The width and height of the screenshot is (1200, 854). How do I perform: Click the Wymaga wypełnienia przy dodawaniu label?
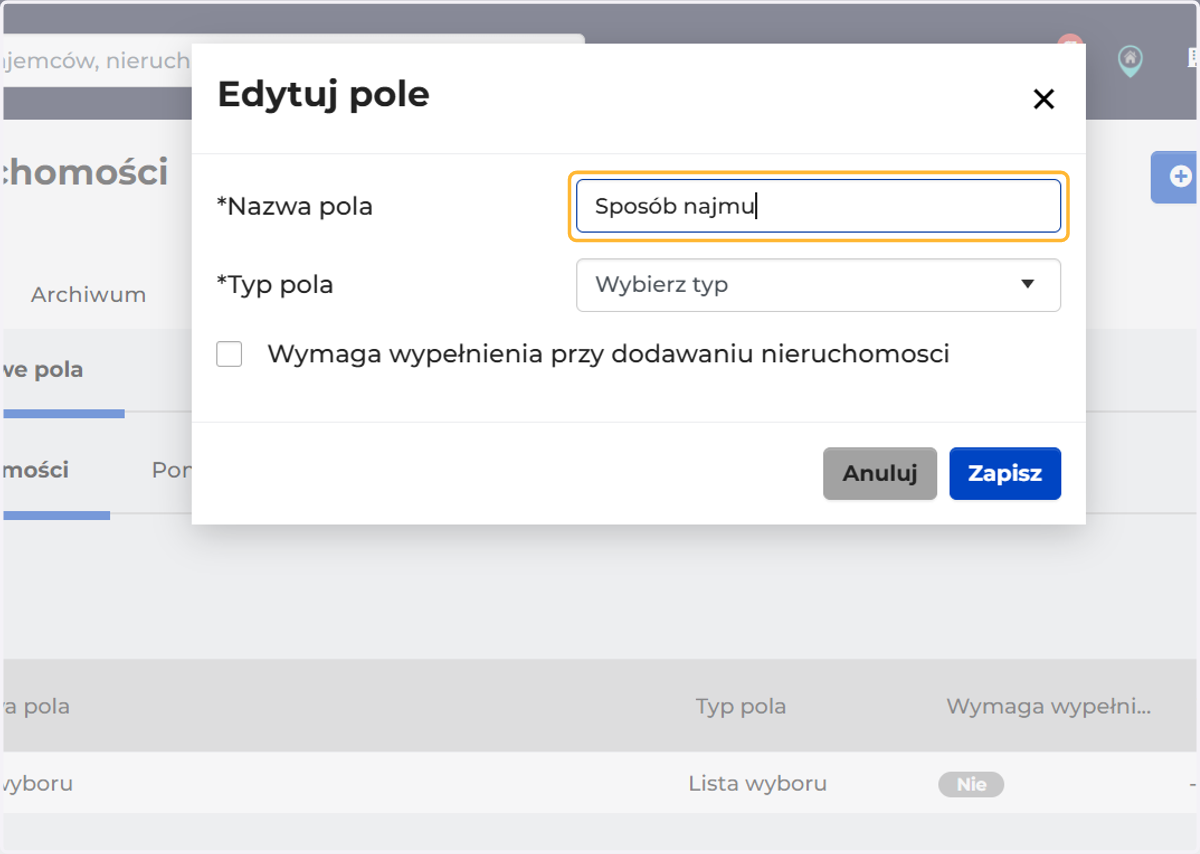pyautogui.click(x=608, y=354)
